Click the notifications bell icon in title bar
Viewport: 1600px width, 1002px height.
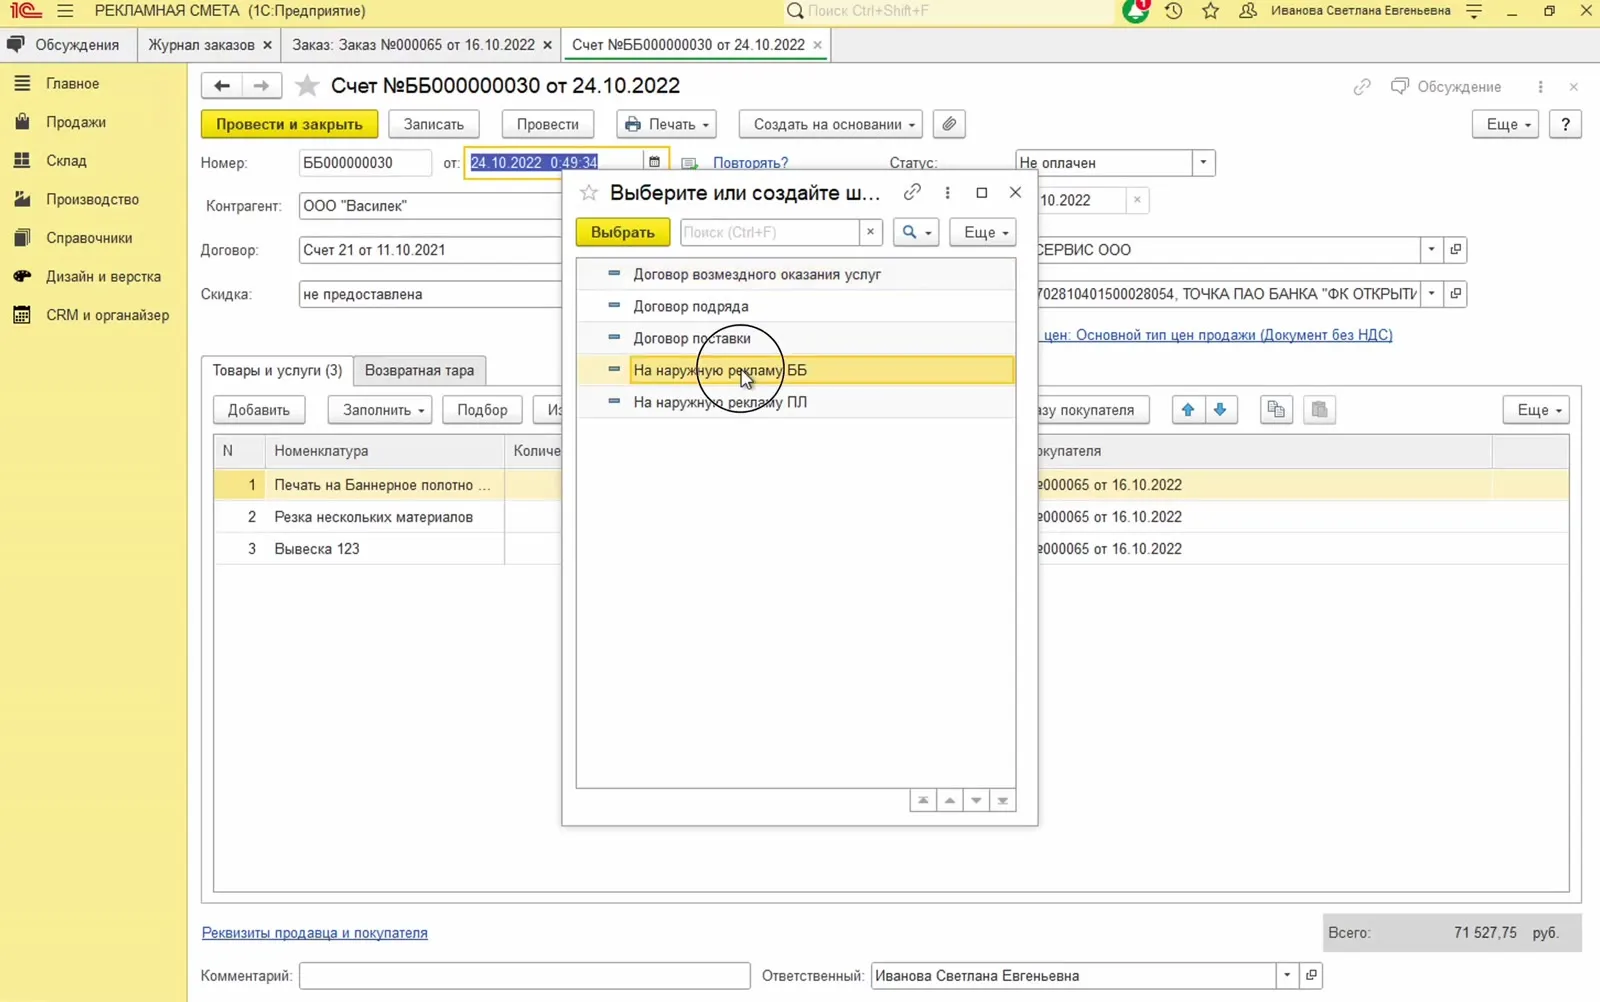pos(1136,11)
